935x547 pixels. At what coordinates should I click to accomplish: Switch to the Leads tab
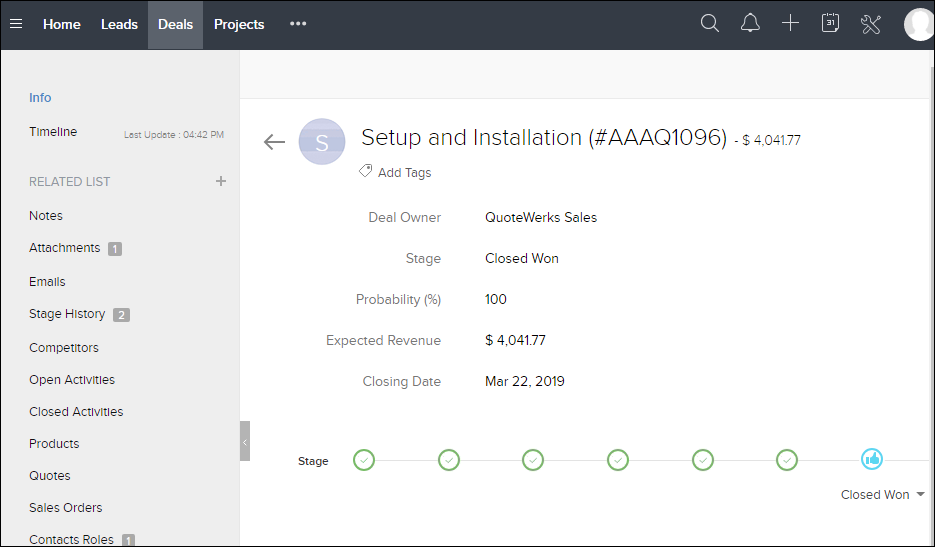pyautogui.click(x=119, y=24)
